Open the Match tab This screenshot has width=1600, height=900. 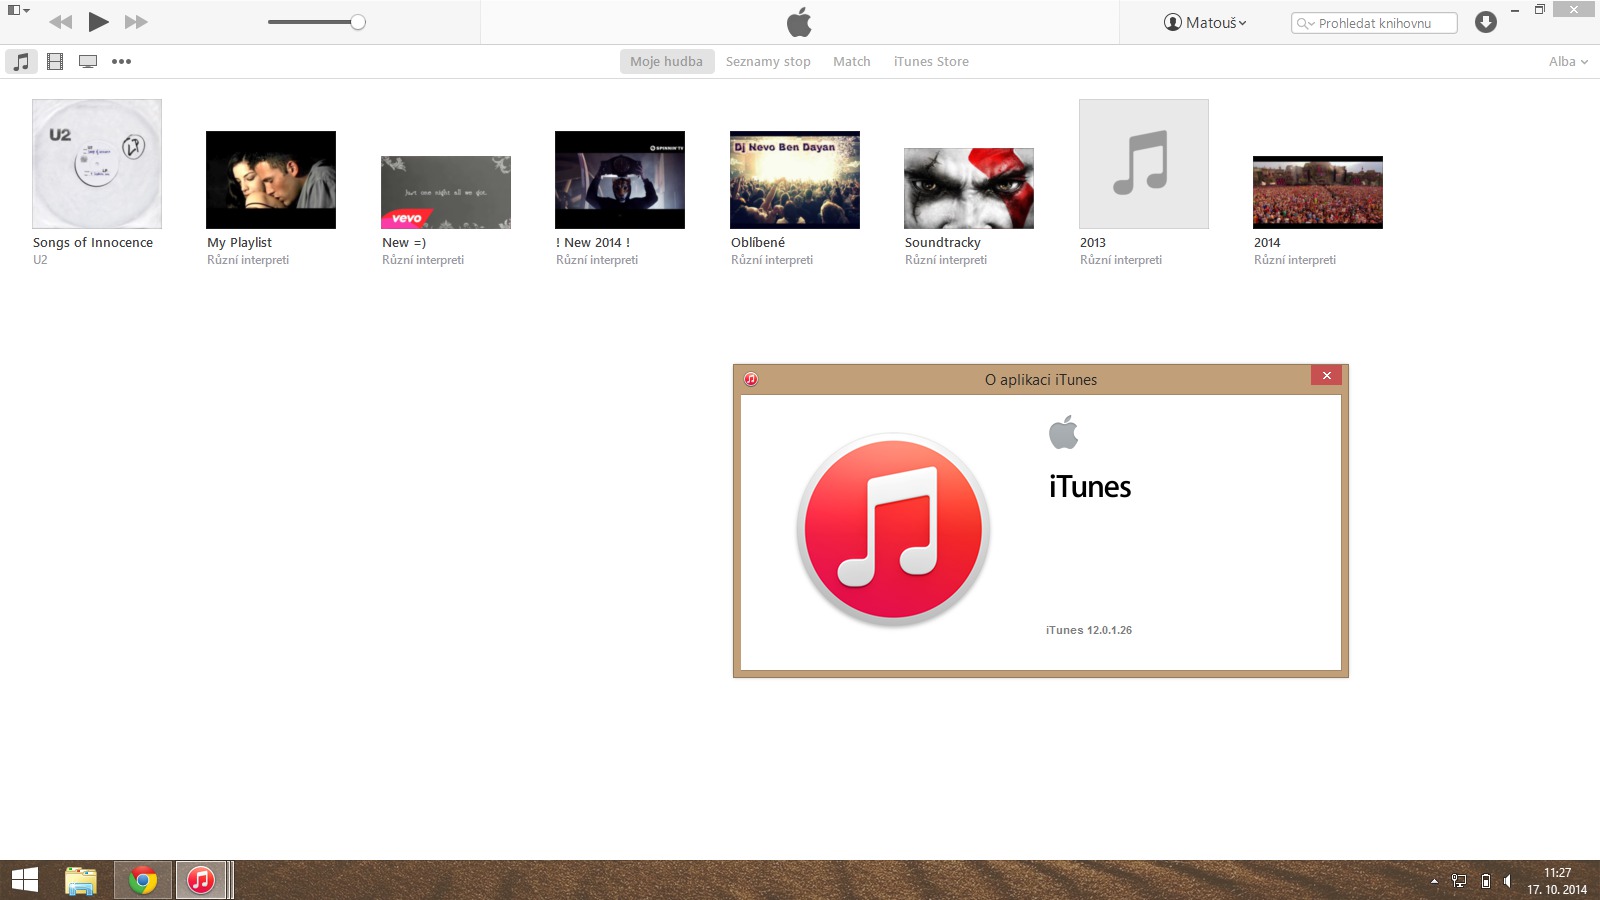point(852,61)
